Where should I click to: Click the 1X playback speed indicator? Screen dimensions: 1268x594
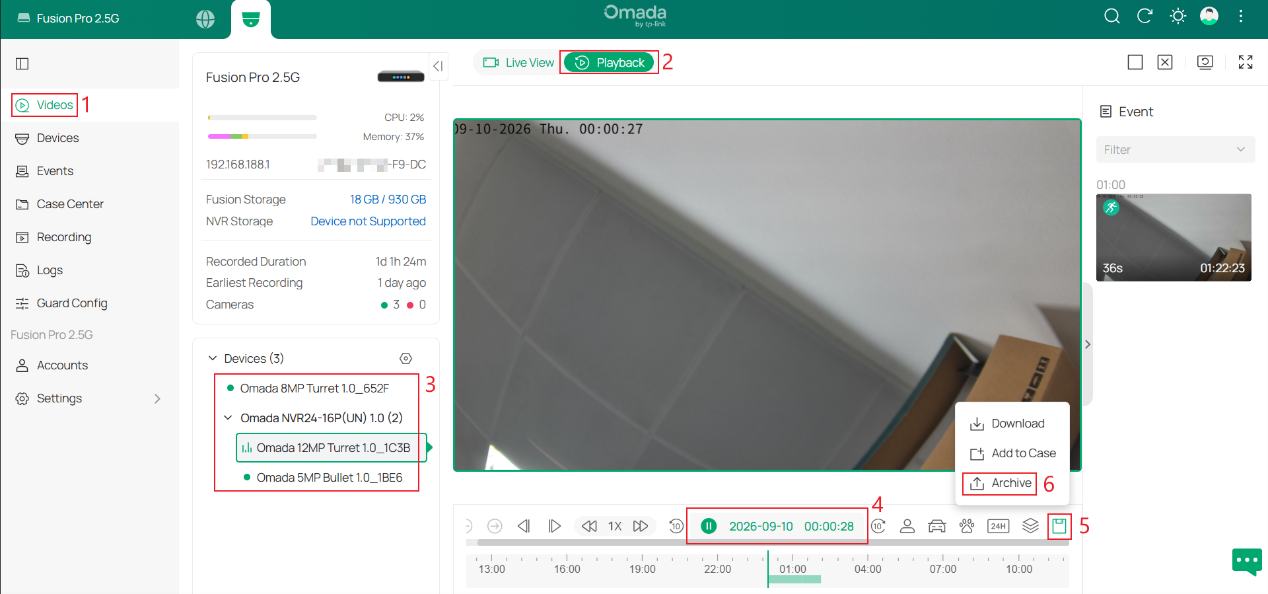click(615, 526)
